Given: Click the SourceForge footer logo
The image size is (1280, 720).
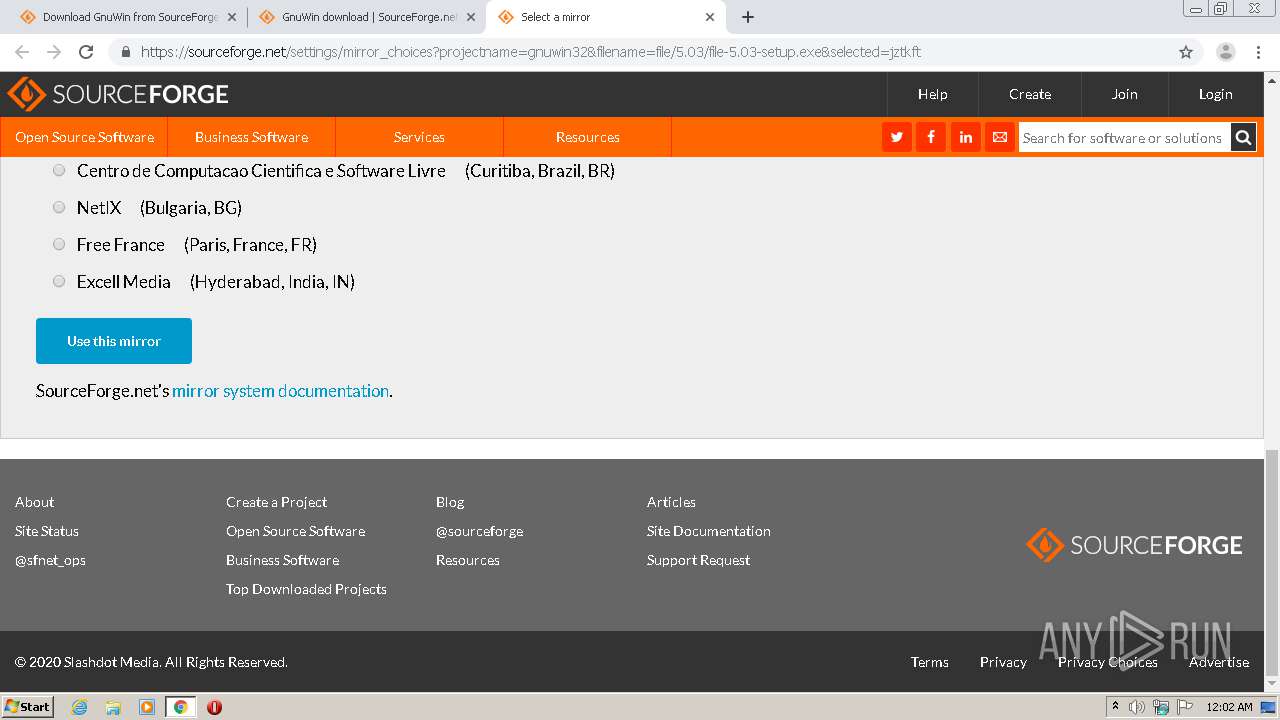Looking at the screenshot, I should [x=1134, y=545].
